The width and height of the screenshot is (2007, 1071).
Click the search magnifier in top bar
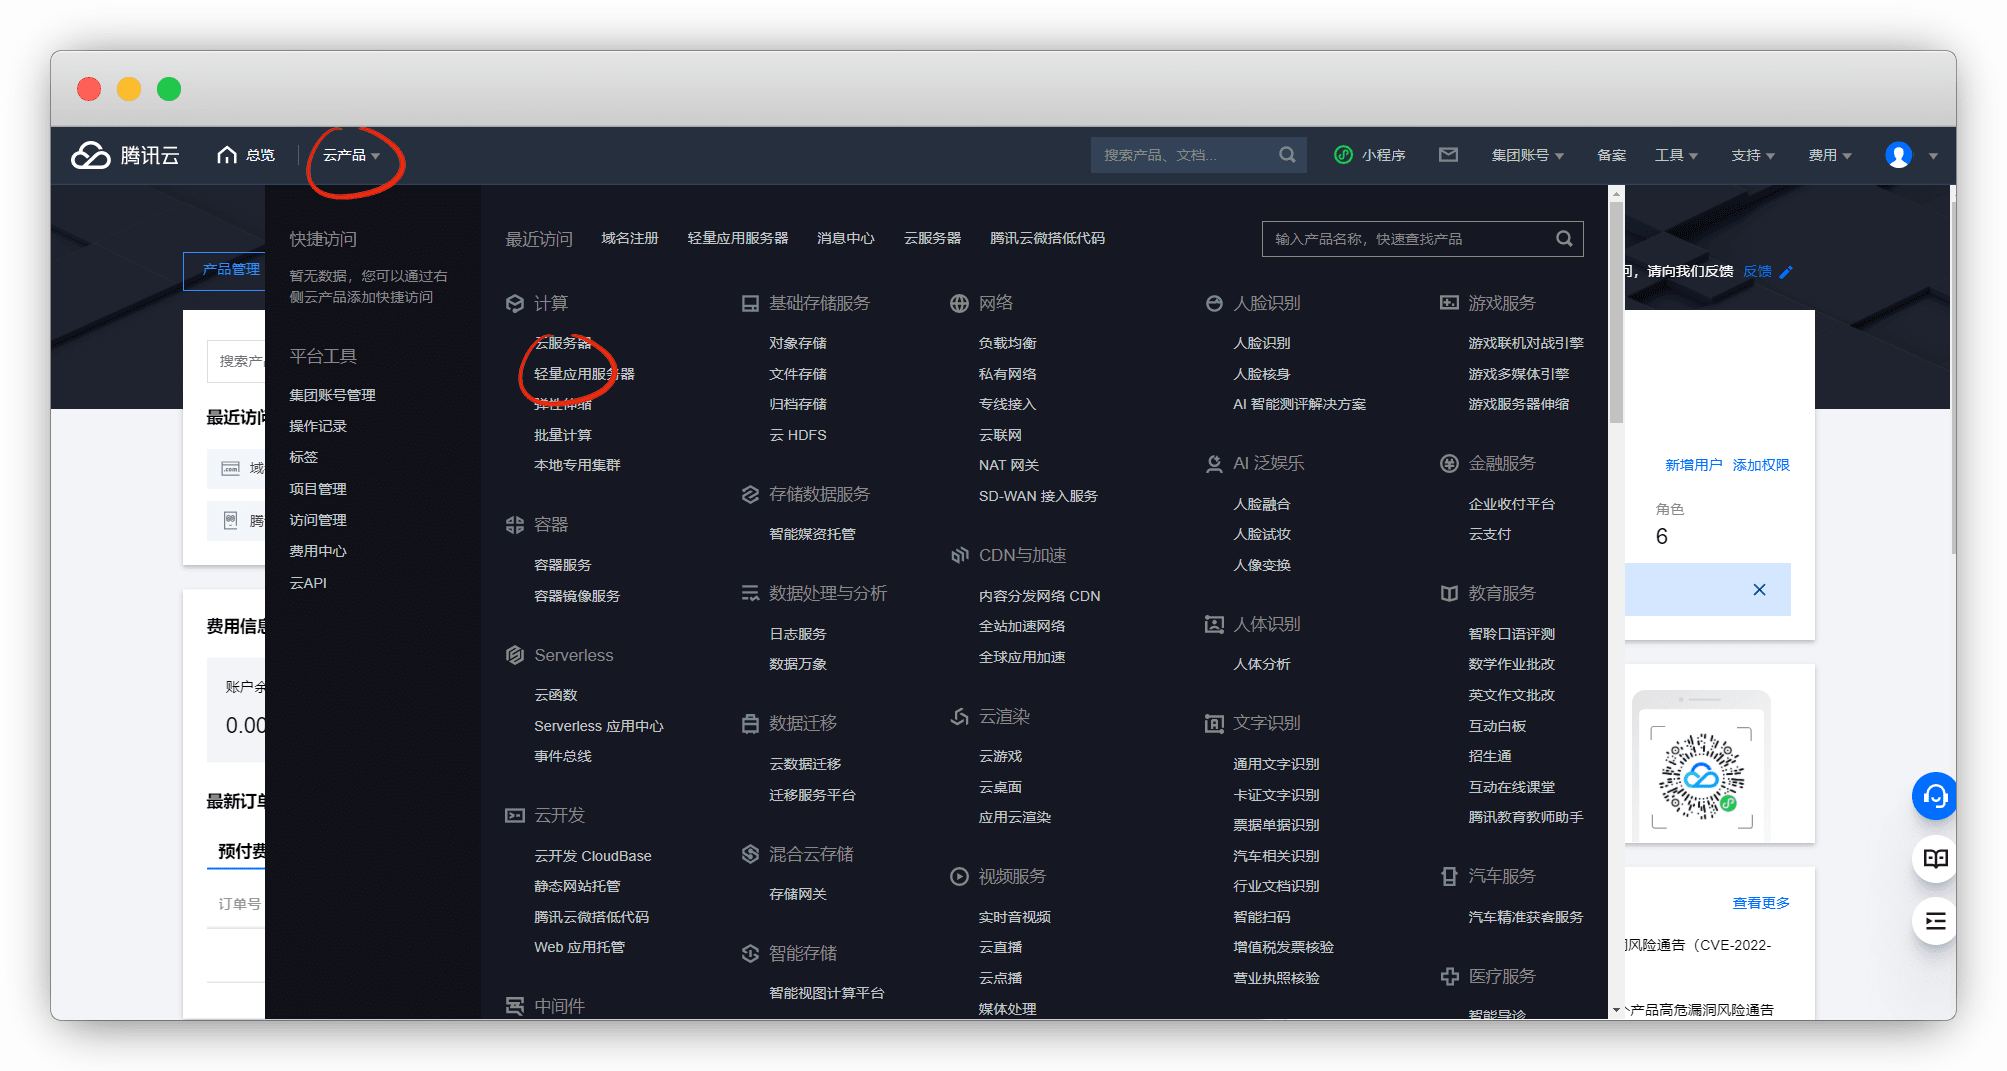pyautogui.click(x=1287, y=155)
